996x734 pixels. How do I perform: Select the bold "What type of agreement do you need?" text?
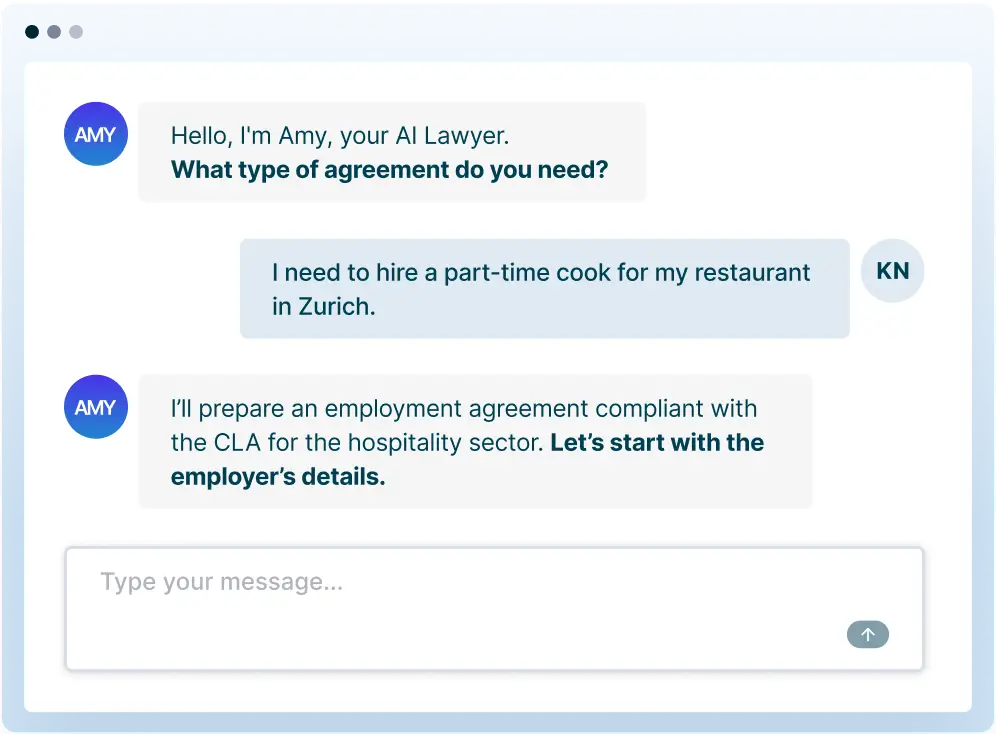point(389,169)
